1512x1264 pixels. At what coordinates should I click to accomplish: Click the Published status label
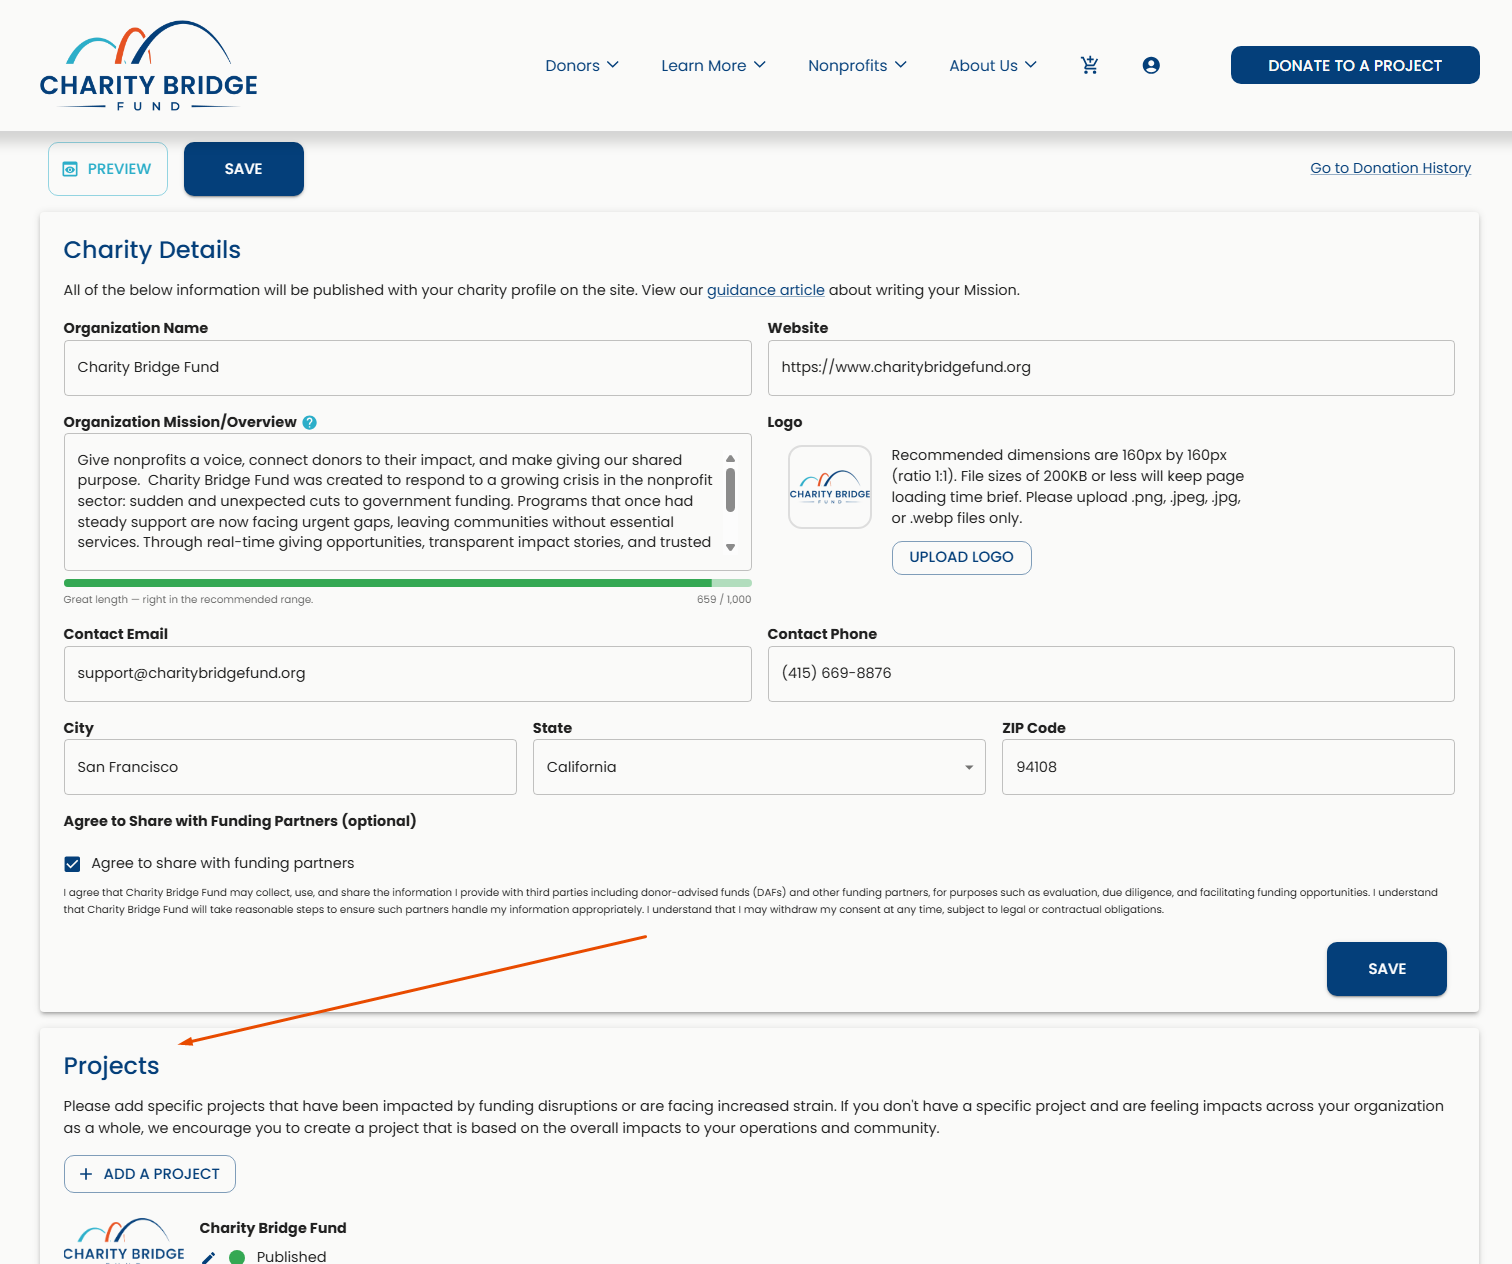[291, 1256]
